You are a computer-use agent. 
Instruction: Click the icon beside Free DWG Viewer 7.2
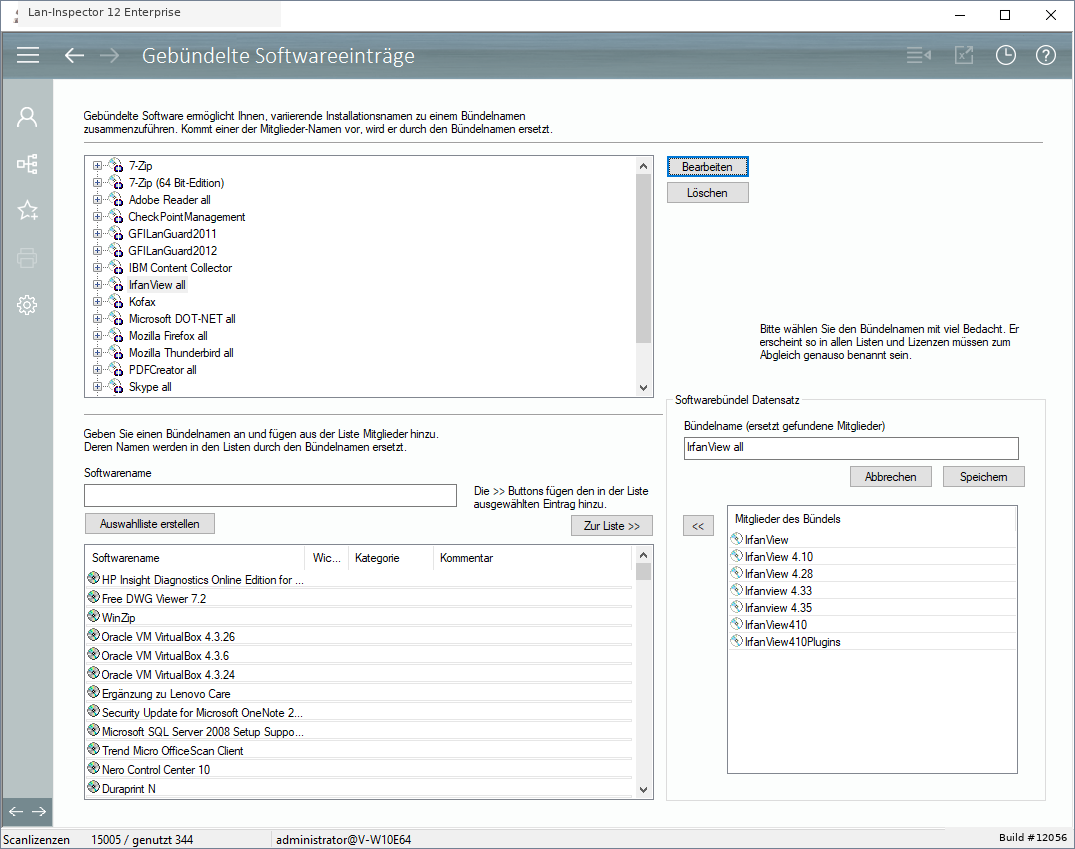click(94, 597)
